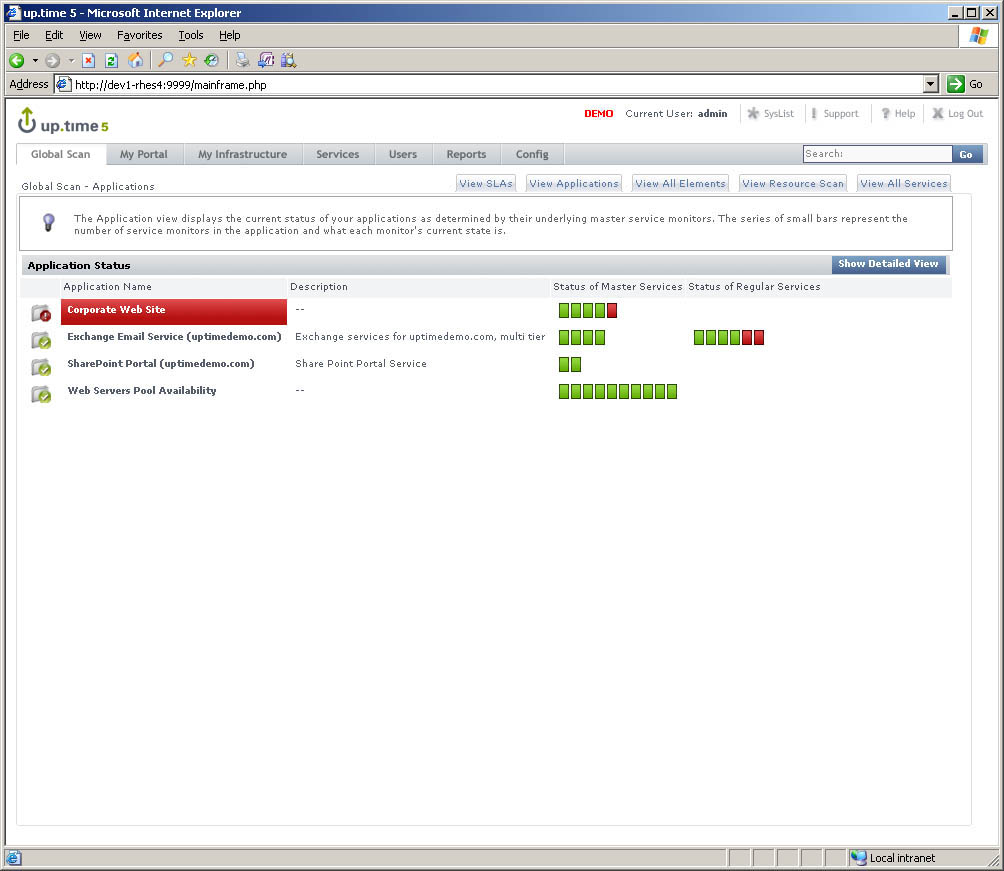
Task: Open the SysList link
Action: (772, 113)
